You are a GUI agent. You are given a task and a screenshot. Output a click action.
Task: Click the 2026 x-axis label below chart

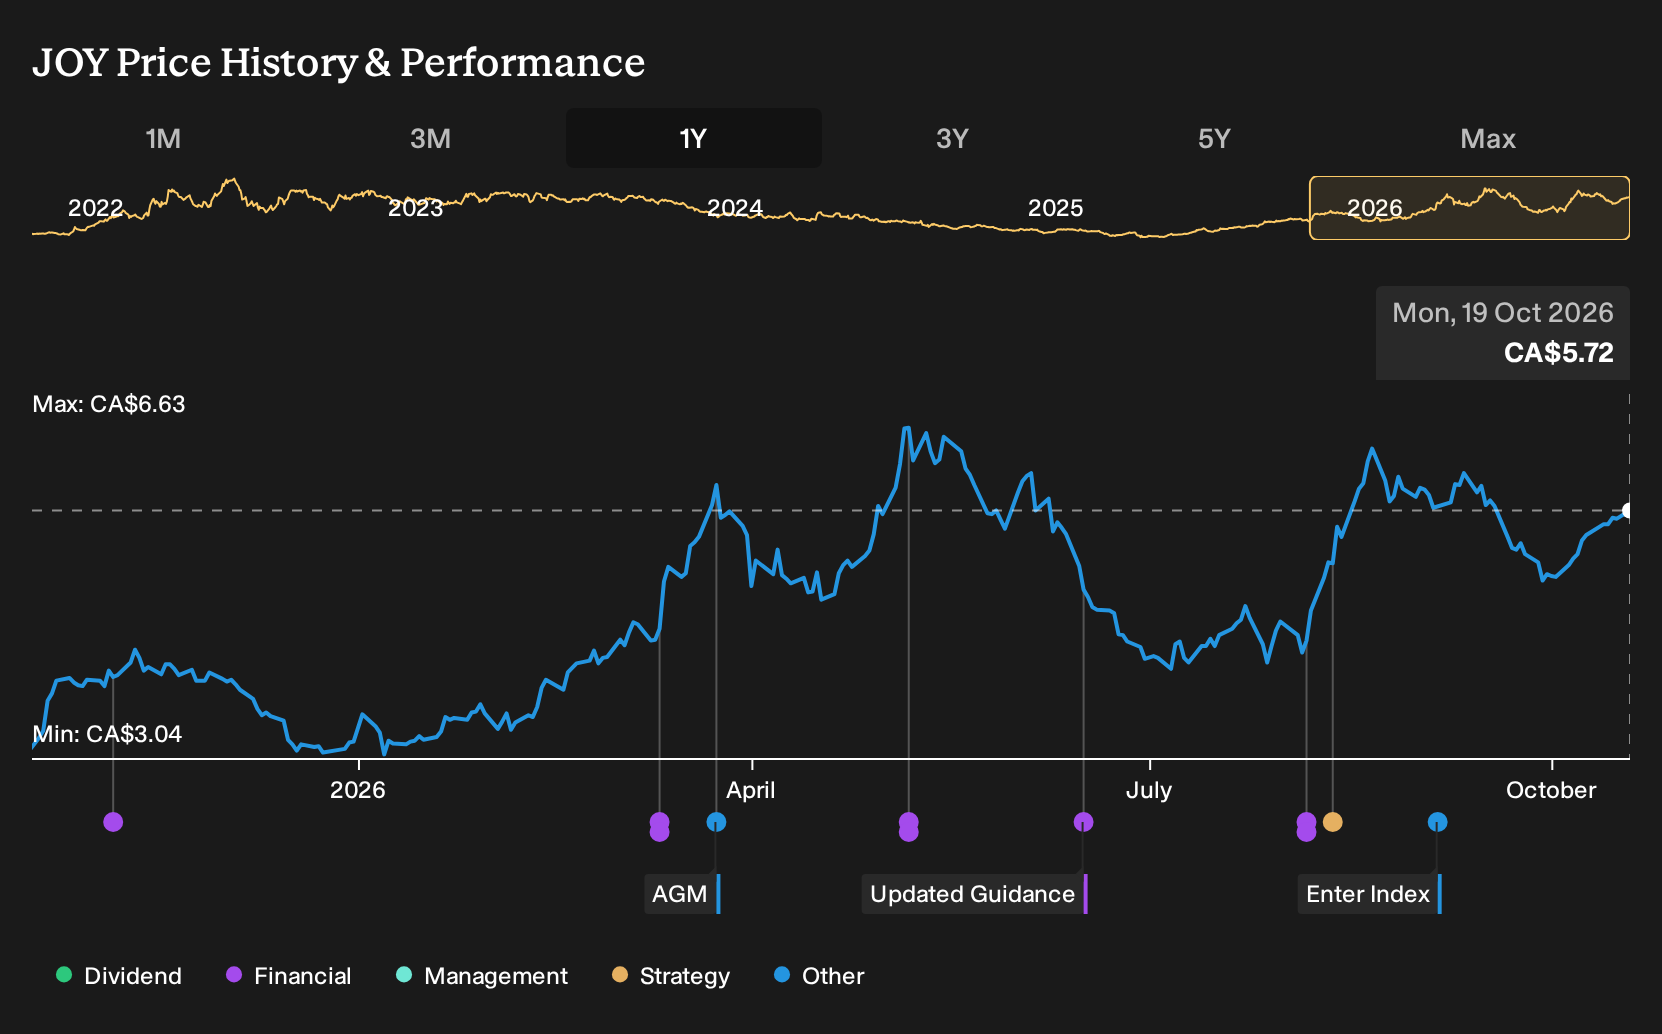tap(358, 790)
